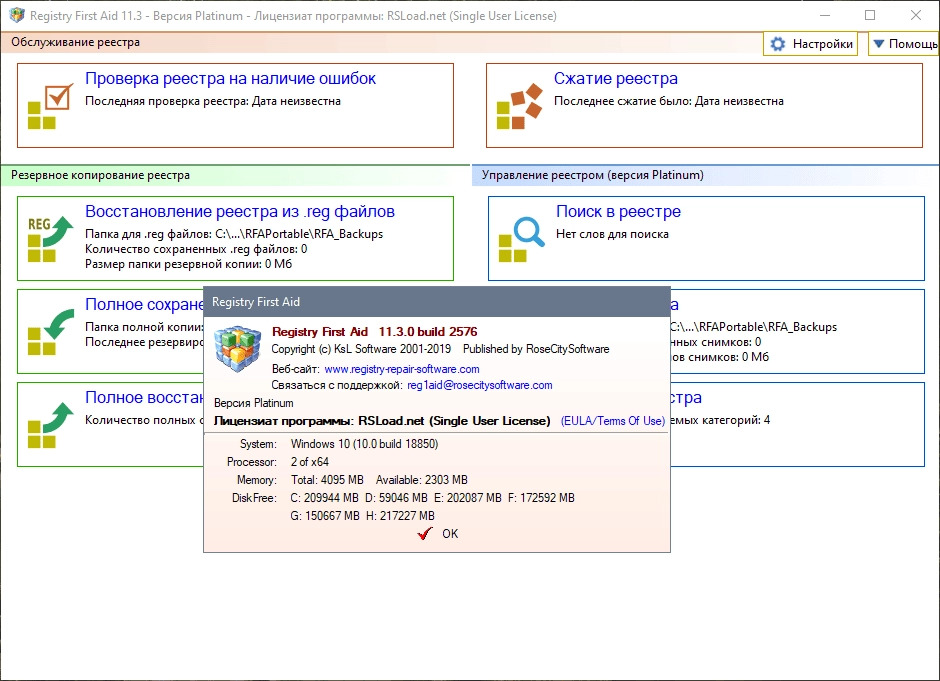940x681 pixels.
Task: Click Лицензиат программы: RSLoad.net text
Action: click(x=382, y=421)
